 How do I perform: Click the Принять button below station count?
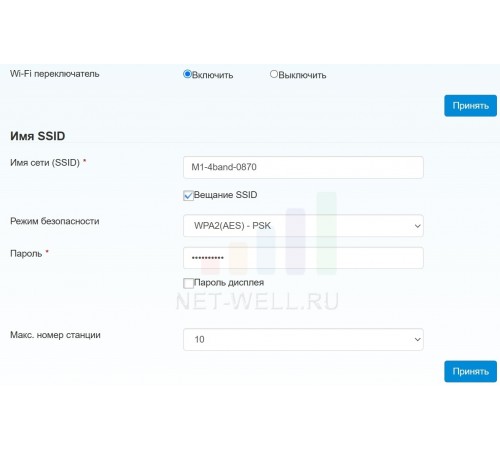coord(470,371)
